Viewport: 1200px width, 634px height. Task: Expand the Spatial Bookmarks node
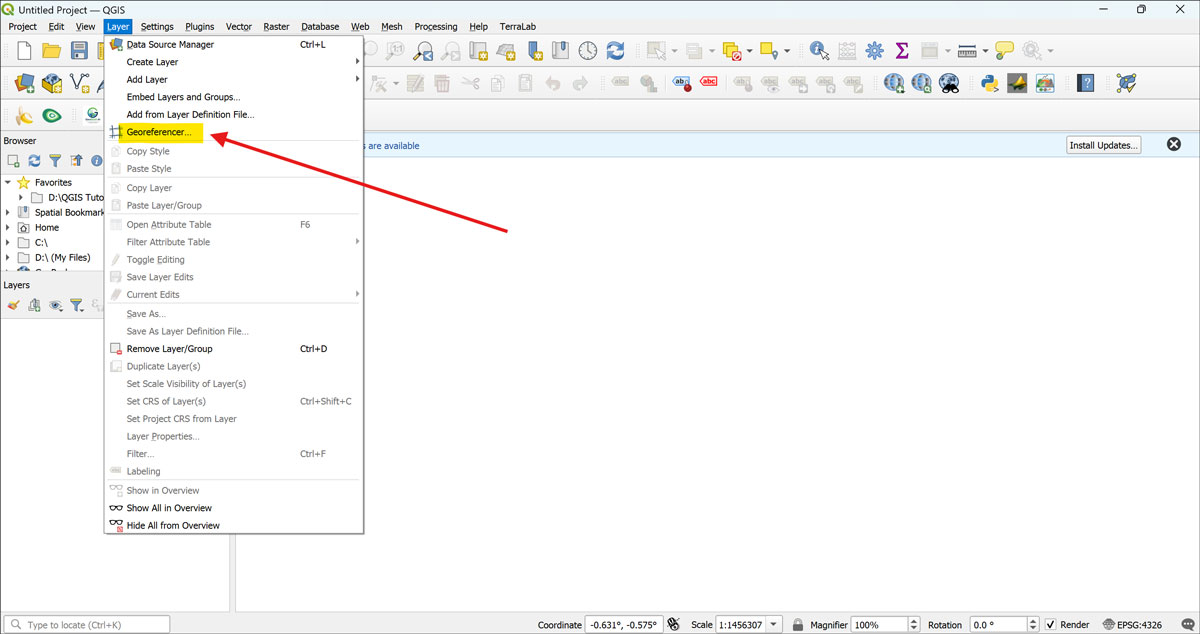click(x=8, y=212)
